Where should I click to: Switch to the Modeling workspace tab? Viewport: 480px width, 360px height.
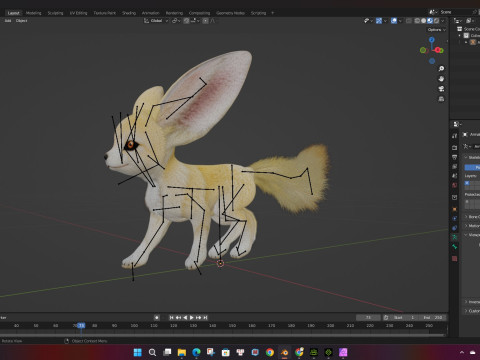point(33,13)
